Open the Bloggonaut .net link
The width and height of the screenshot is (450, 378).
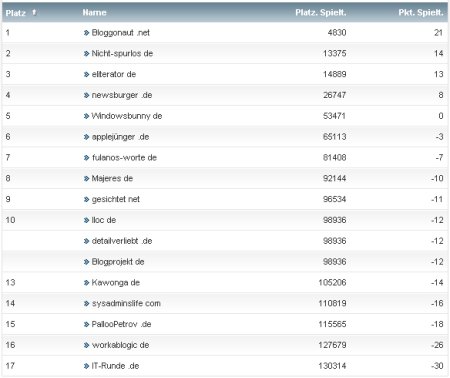pos(121,33)
